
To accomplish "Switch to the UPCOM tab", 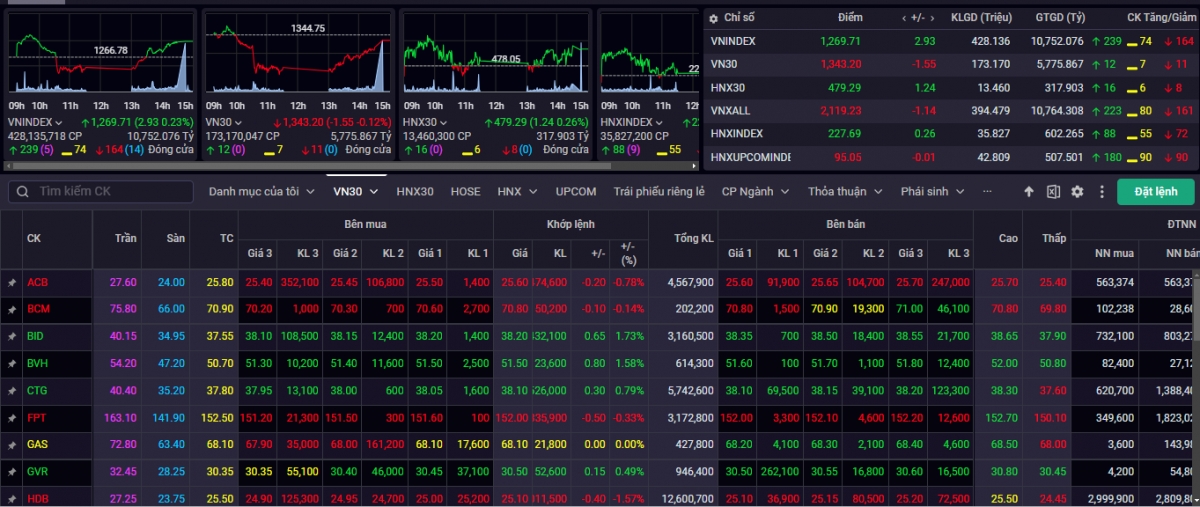I will pos(576,191).
